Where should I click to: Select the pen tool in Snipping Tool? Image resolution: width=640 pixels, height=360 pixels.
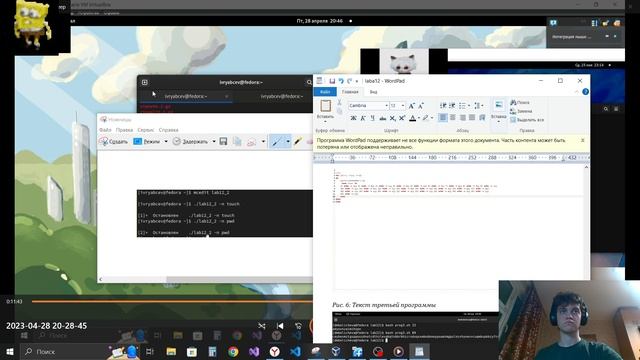pyautogui.click(x=277, y=142)
